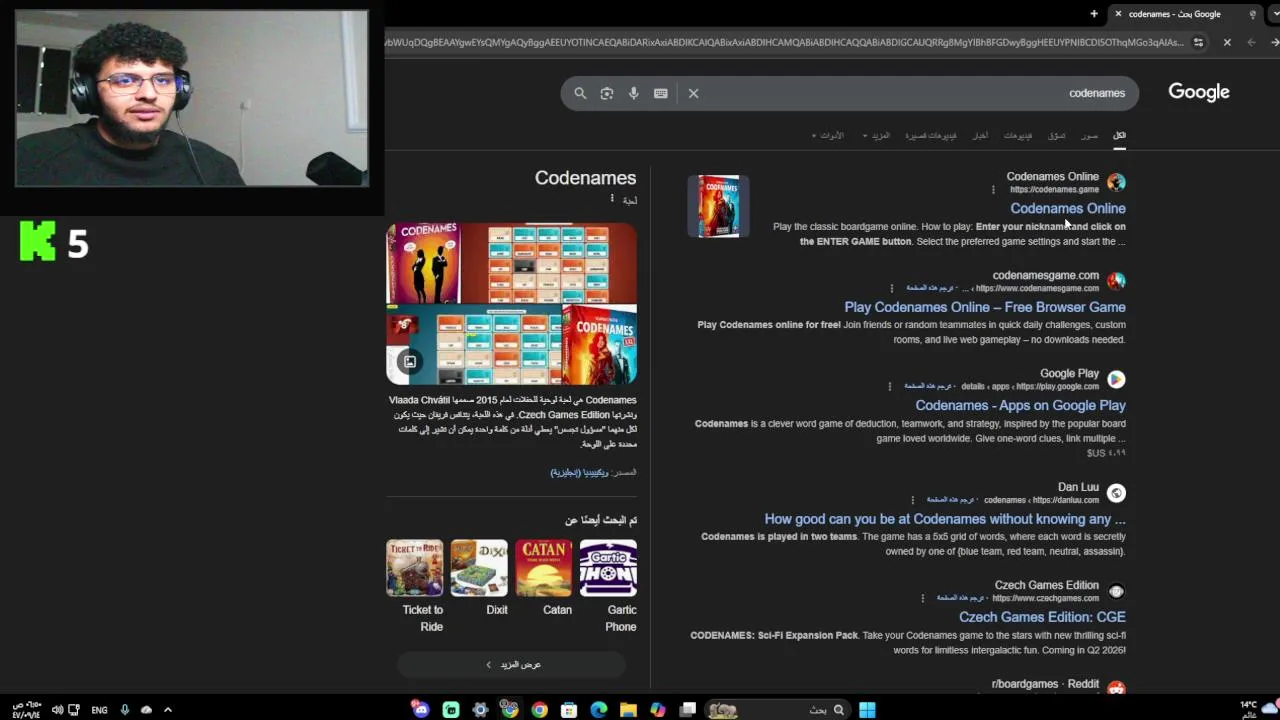The width and height of the screenshot is (1280, 720).
Task: Click the Google search magnifier icon
Action: (x=580, y=93)
